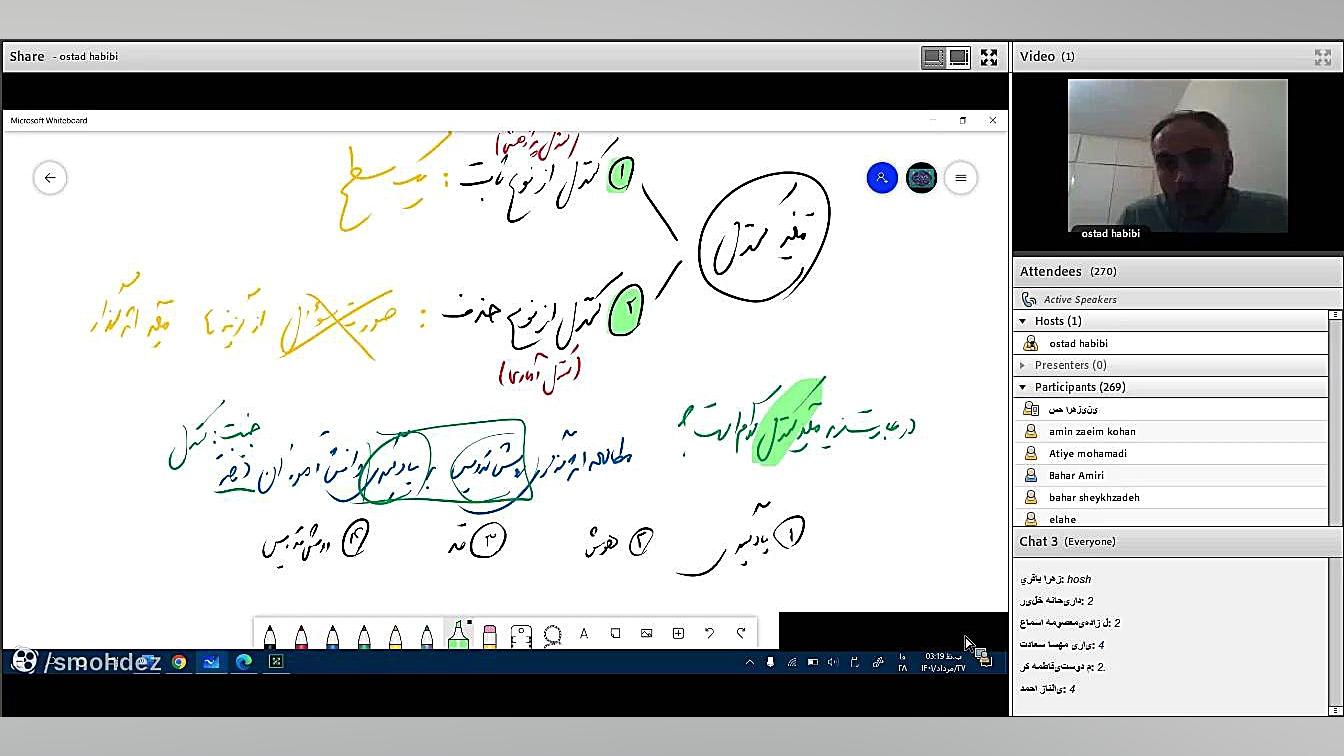The height and width of the screenshot is (756, 1344).
Task: Select participant elahe
Action: tap(1171, 518)
